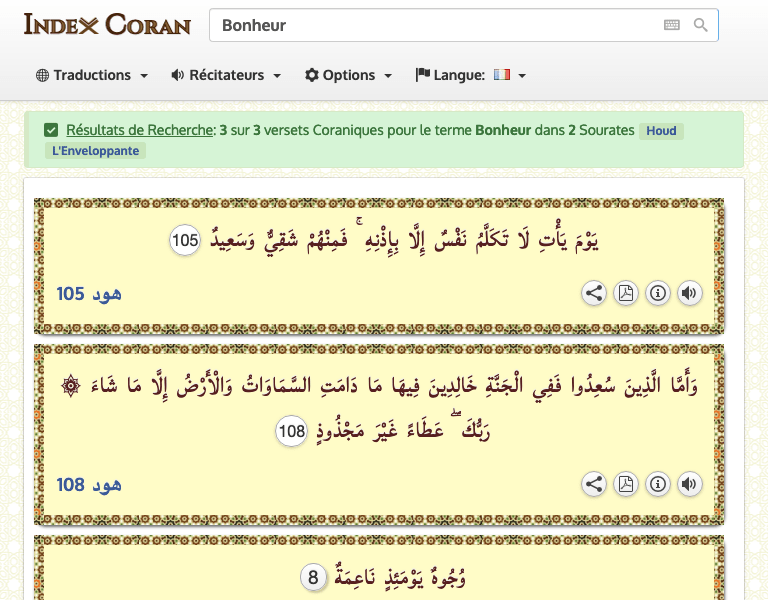Toggle the green search results checkbox
This screenshot has height=600, width=768.
[x=51, y=130]
